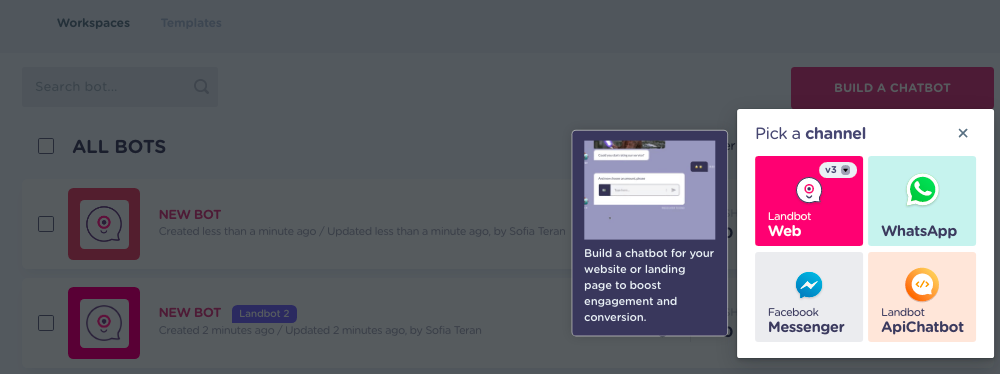Choose the WhatsApp channel tile
Screen dimensions: 1000x374
tap(922, 201)
